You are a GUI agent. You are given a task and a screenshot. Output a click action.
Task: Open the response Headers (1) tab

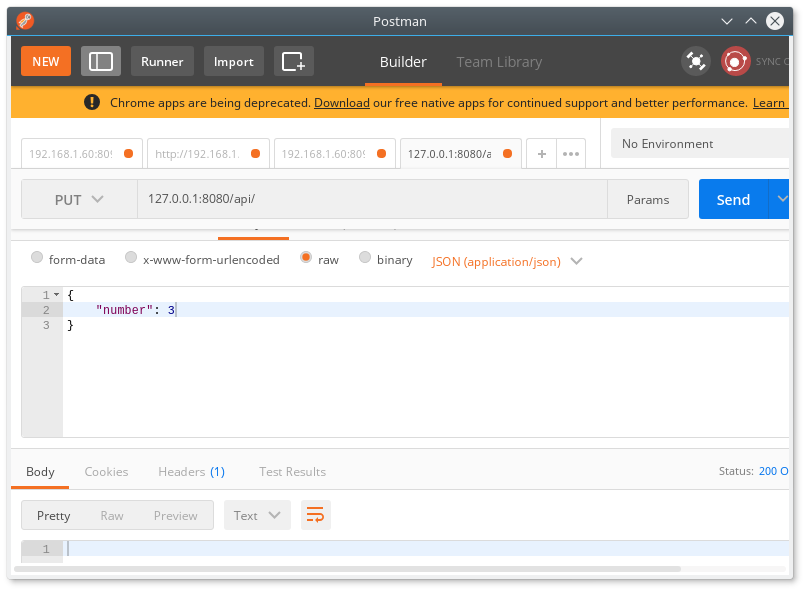(191, 472)
